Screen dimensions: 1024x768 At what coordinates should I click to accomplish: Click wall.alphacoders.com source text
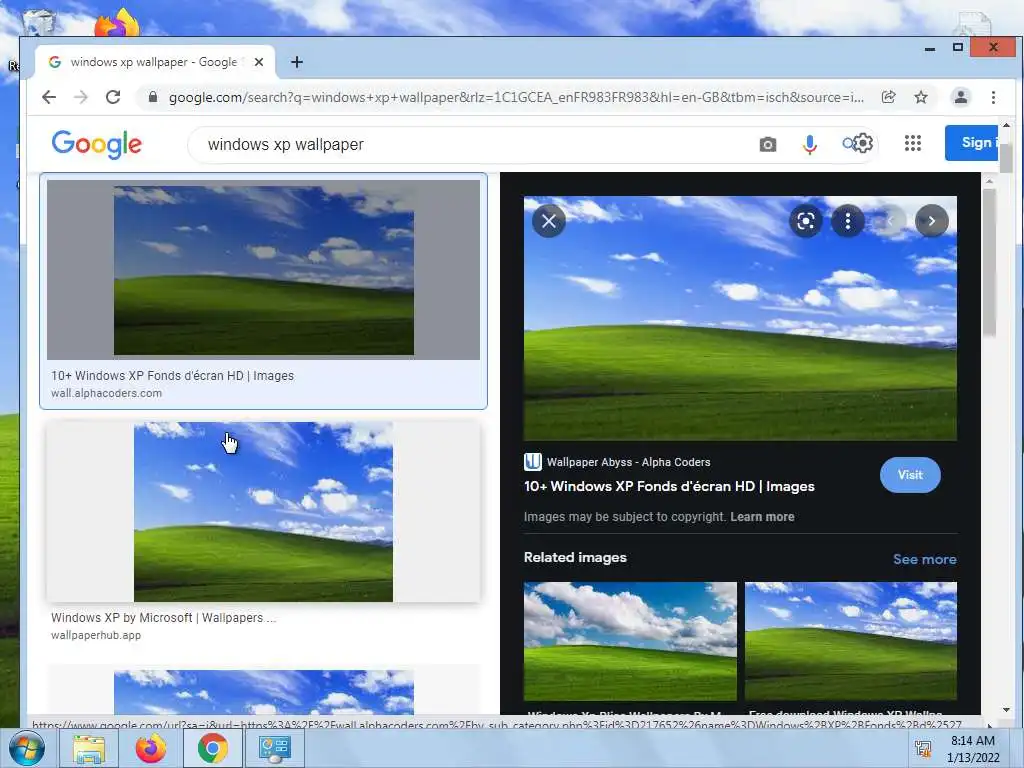(x=106, y=393)
